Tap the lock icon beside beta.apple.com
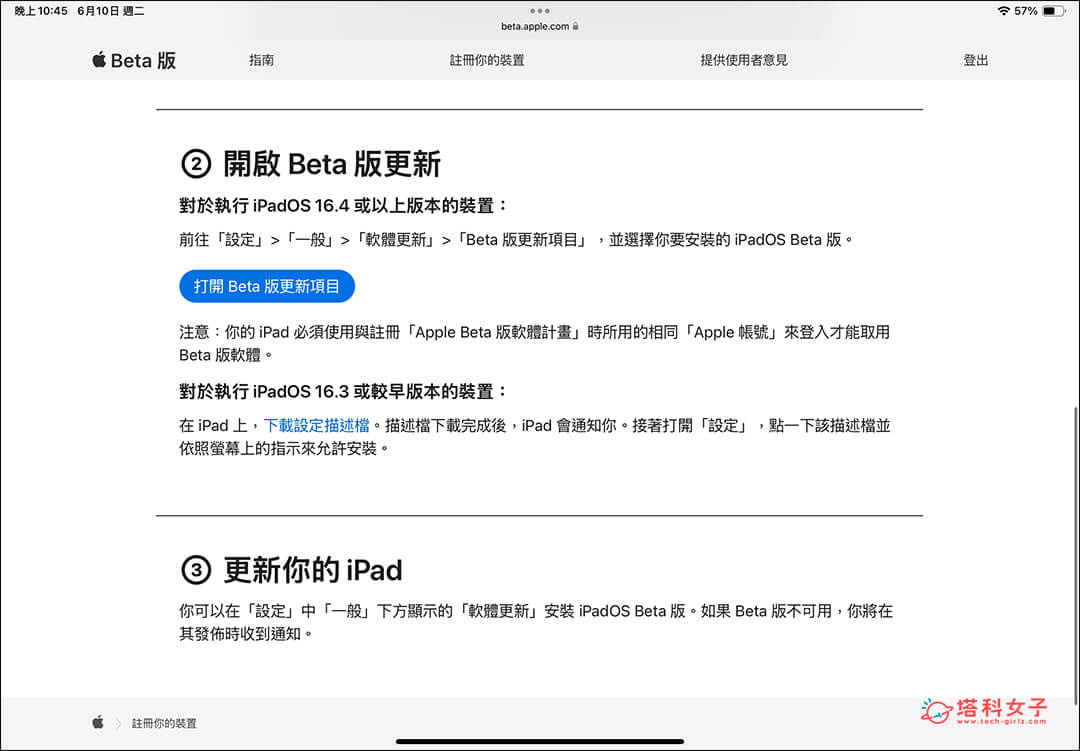 [575, 26]
